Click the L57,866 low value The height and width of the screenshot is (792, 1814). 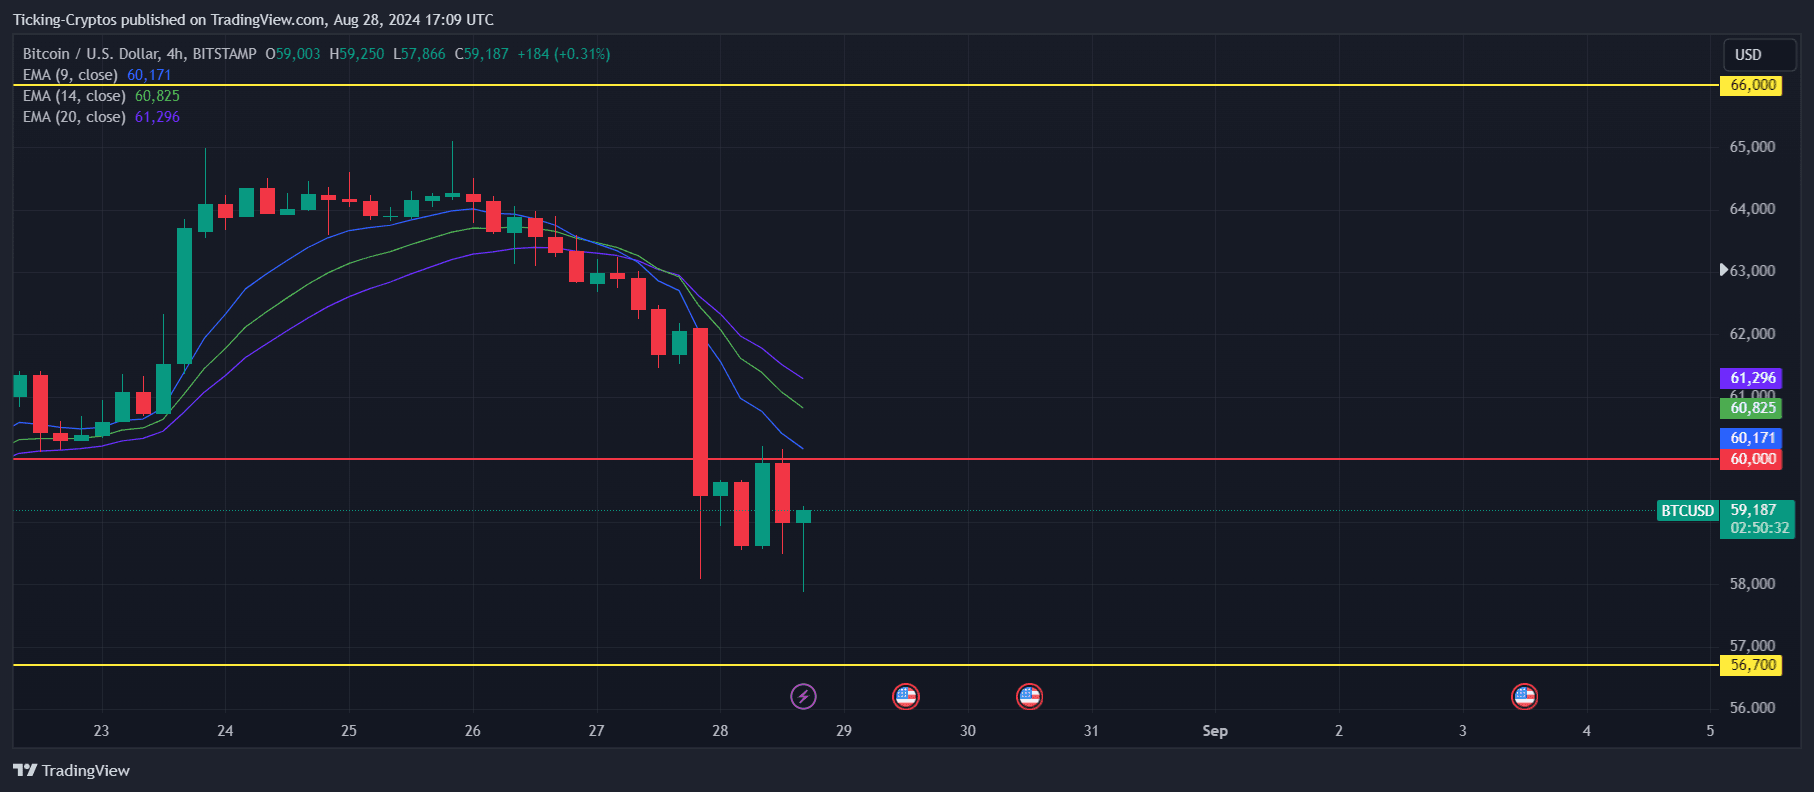click(419, 54)
